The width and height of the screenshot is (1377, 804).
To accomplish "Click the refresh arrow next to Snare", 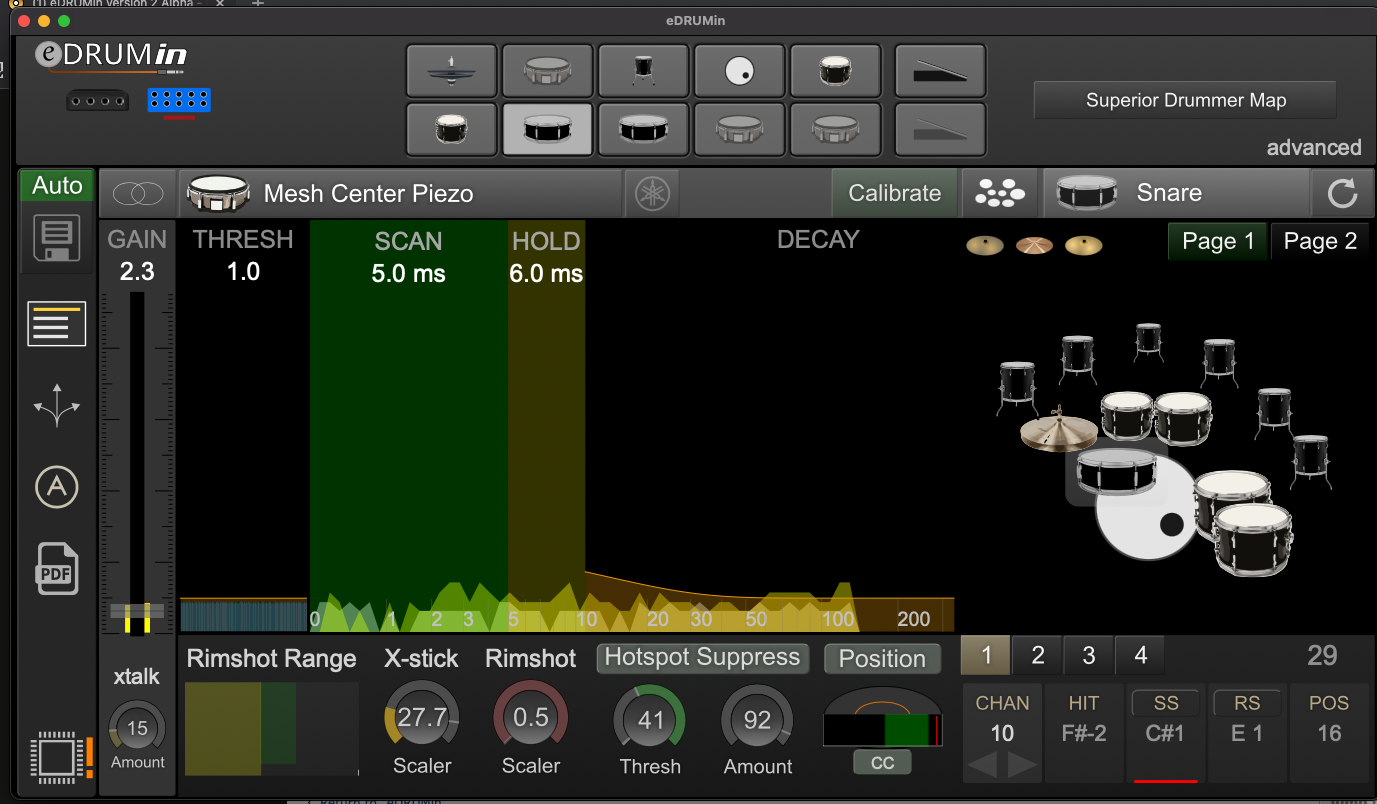I will coord(1342,193).
